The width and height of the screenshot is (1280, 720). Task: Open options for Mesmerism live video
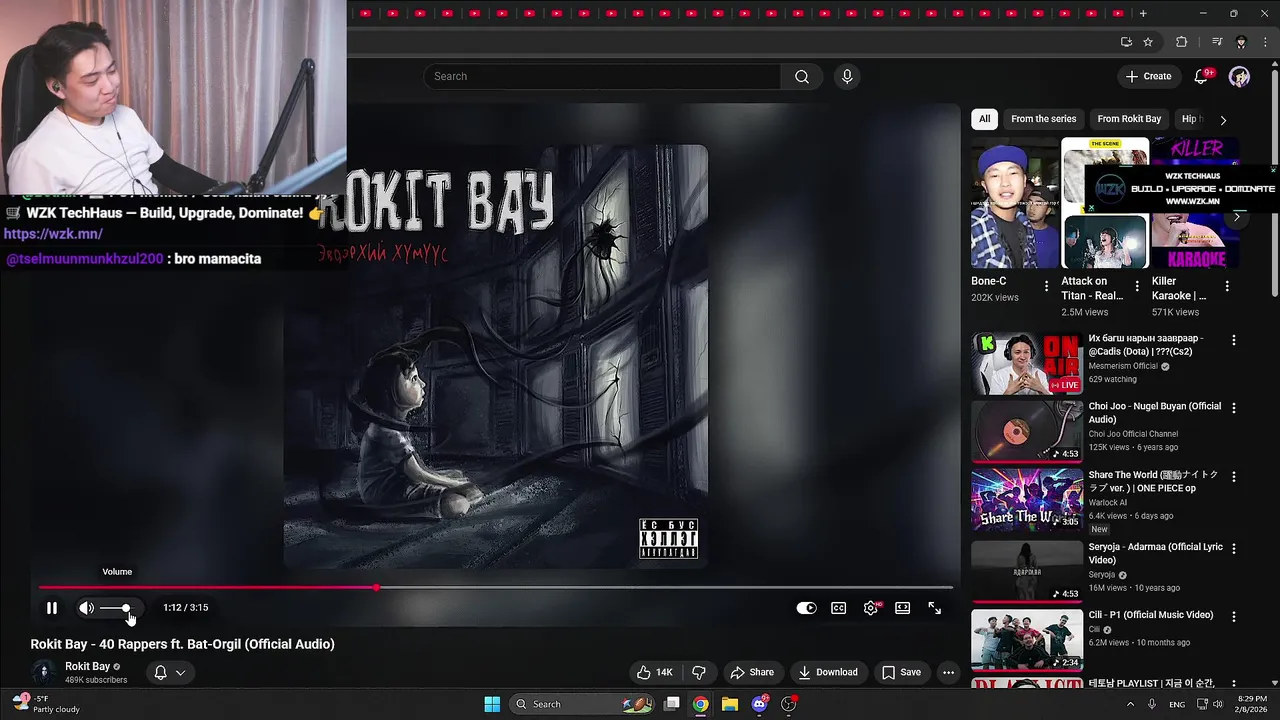[x=1233, y=340]
